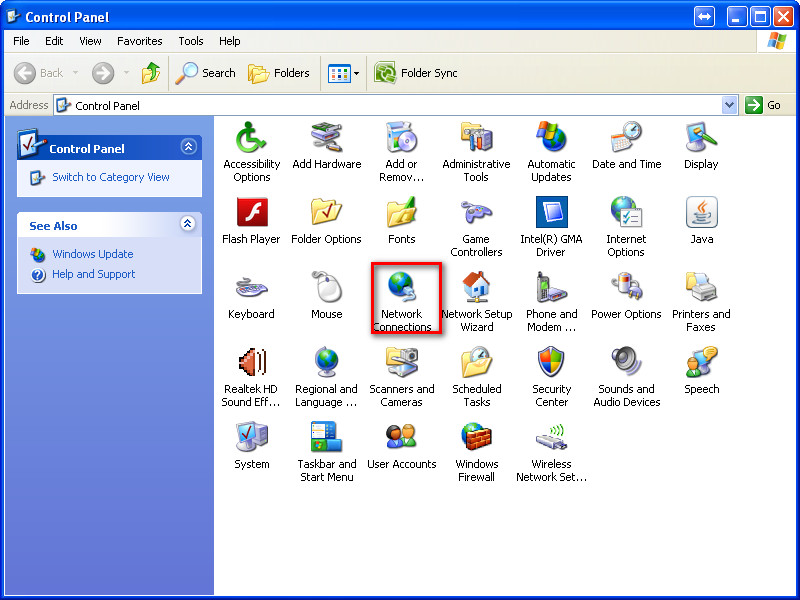This screenshot has width=800, height=600.
Task: Open Mouse settings
Action: 327,295
